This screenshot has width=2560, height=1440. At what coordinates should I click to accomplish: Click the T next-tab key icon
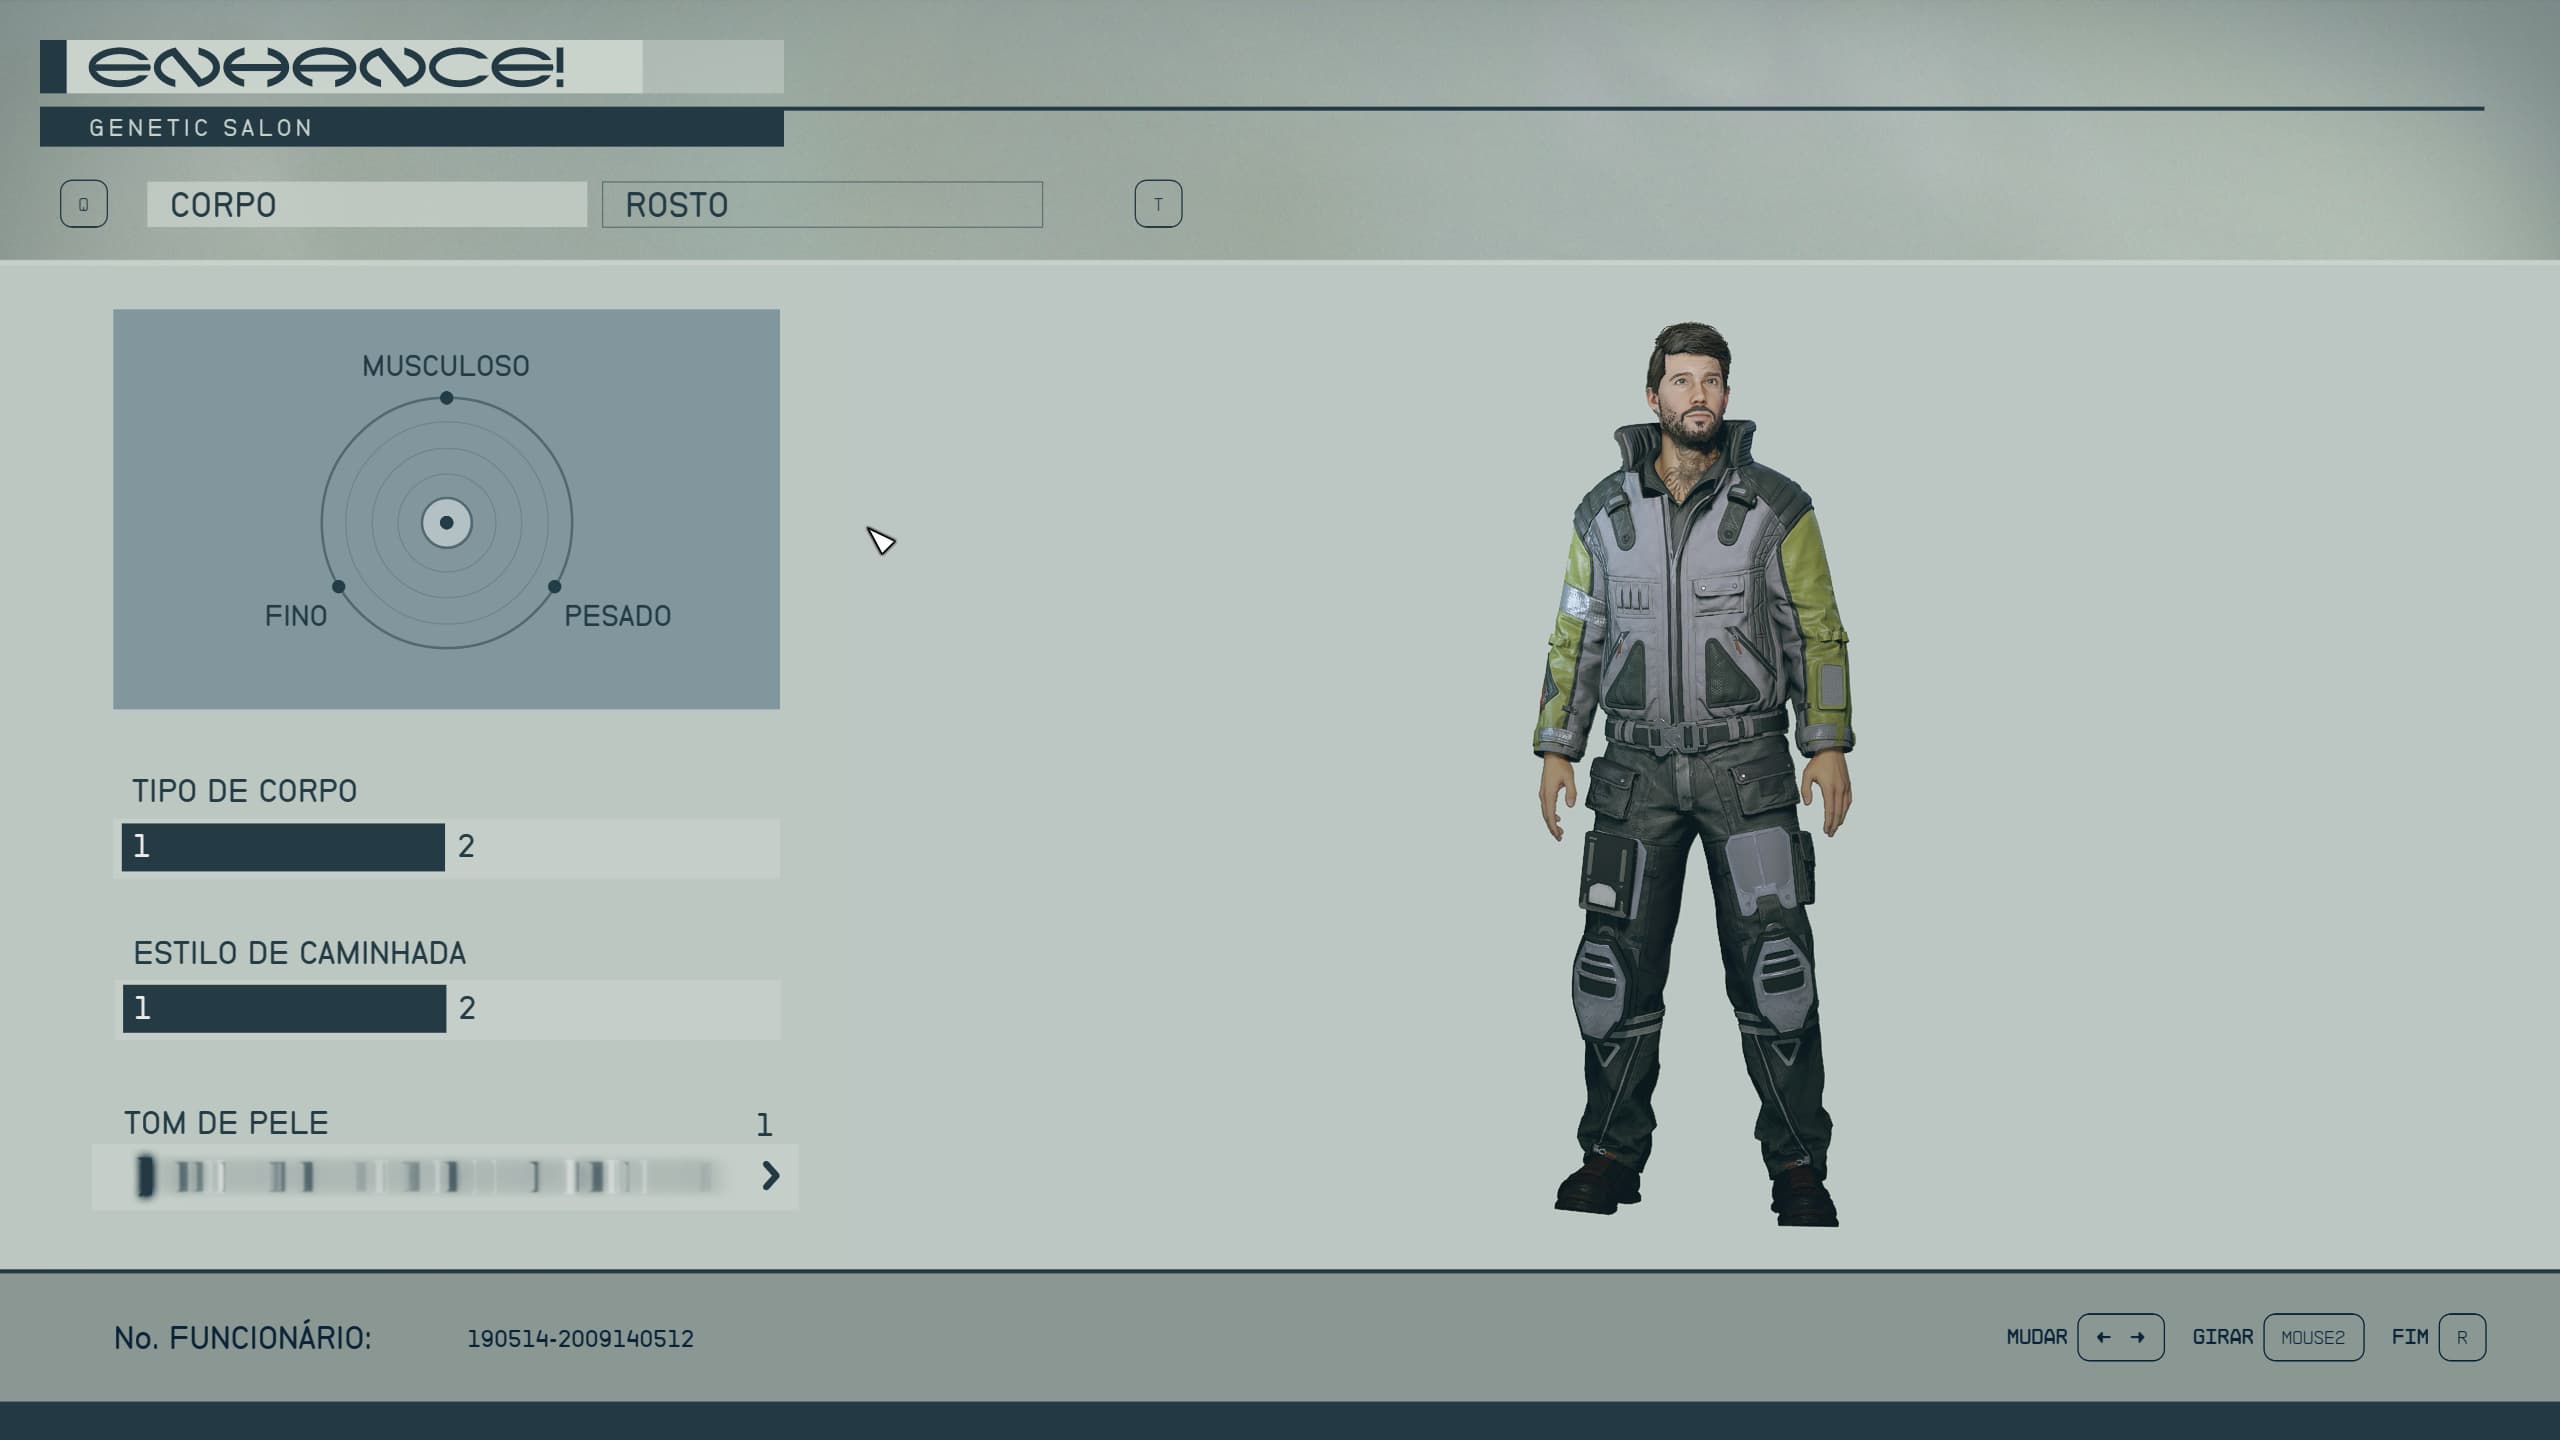point(1158,204)
